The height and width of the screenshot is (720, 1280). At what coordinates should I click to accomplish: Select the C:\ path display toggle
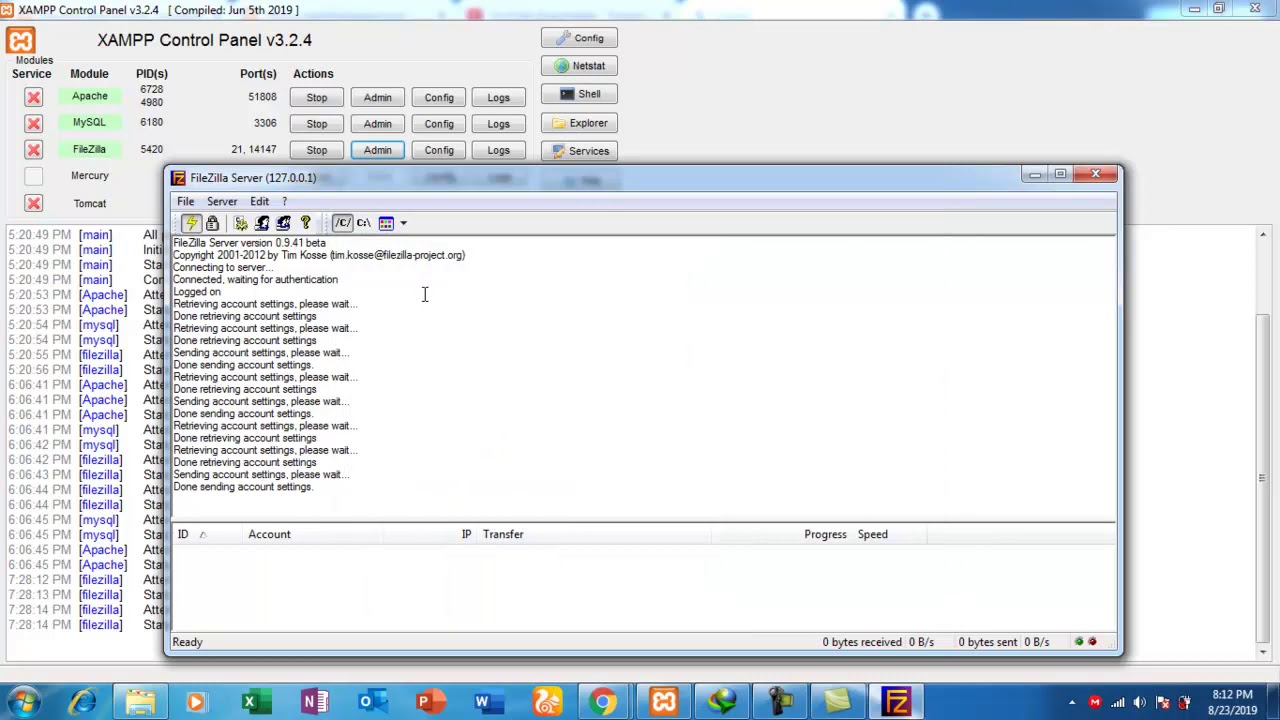363,223
